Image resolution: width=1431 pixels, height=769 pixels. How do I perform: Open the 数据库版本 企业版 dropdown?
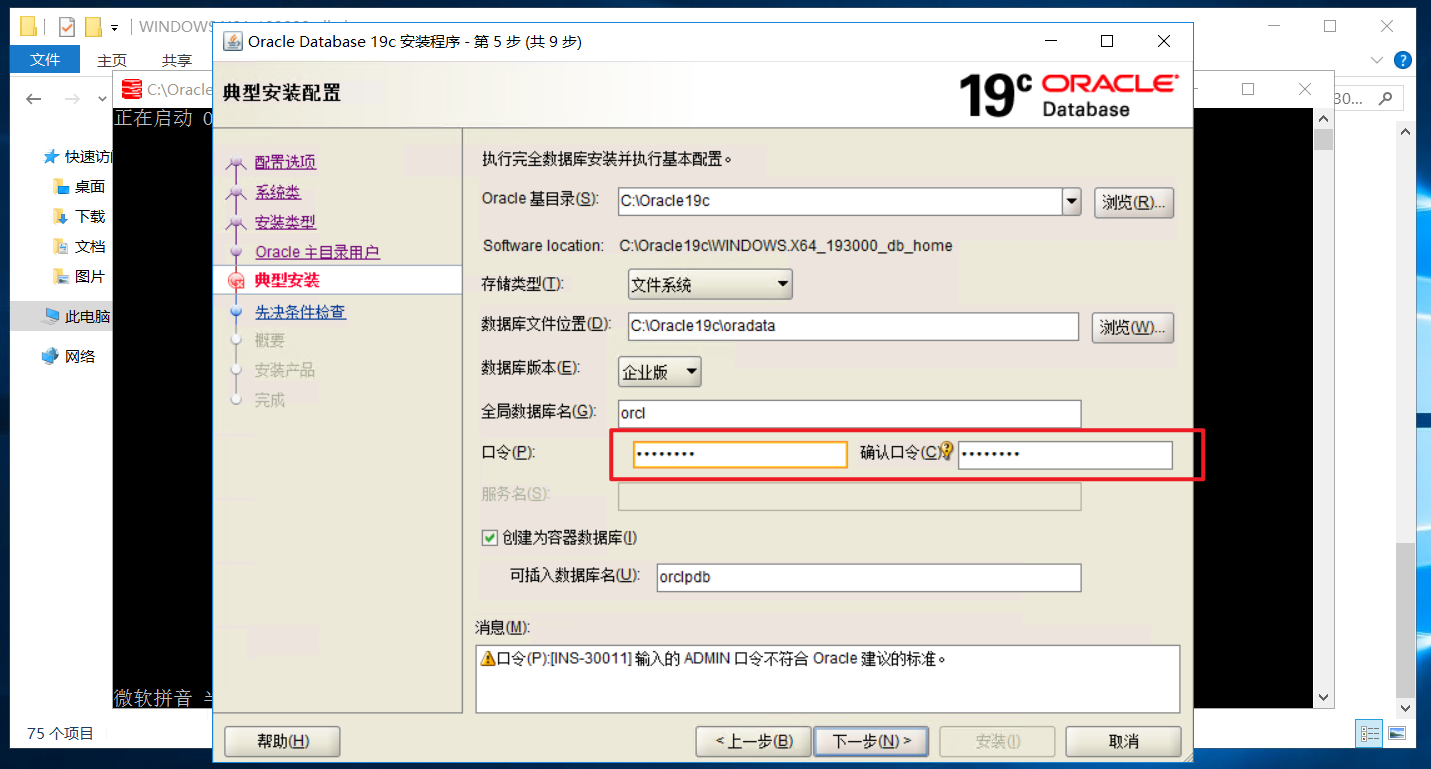(x=660, y=372)
